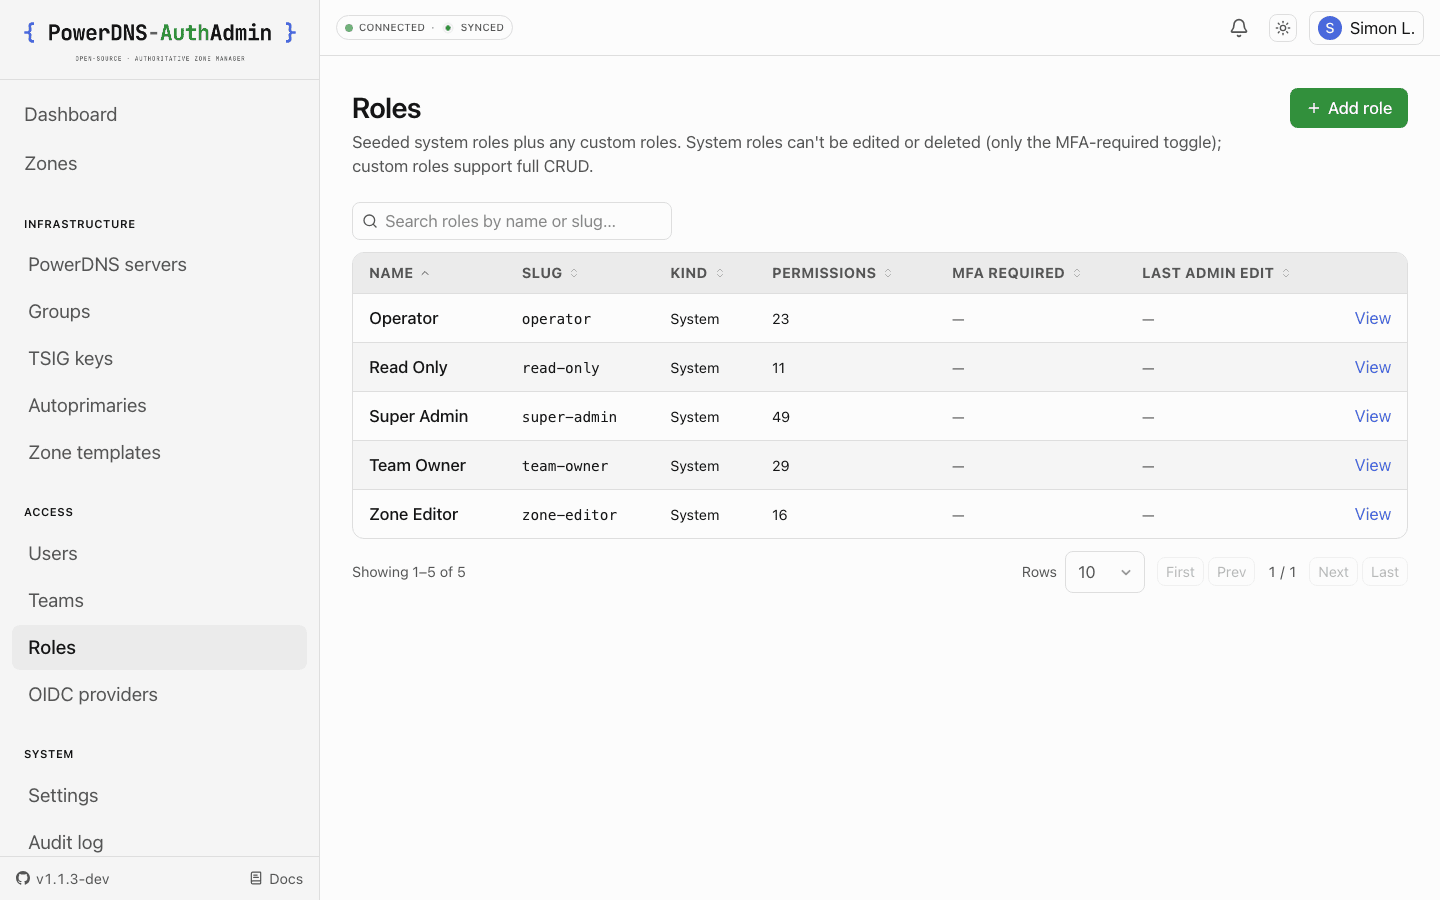Open Zone templates page

point(159,452)
